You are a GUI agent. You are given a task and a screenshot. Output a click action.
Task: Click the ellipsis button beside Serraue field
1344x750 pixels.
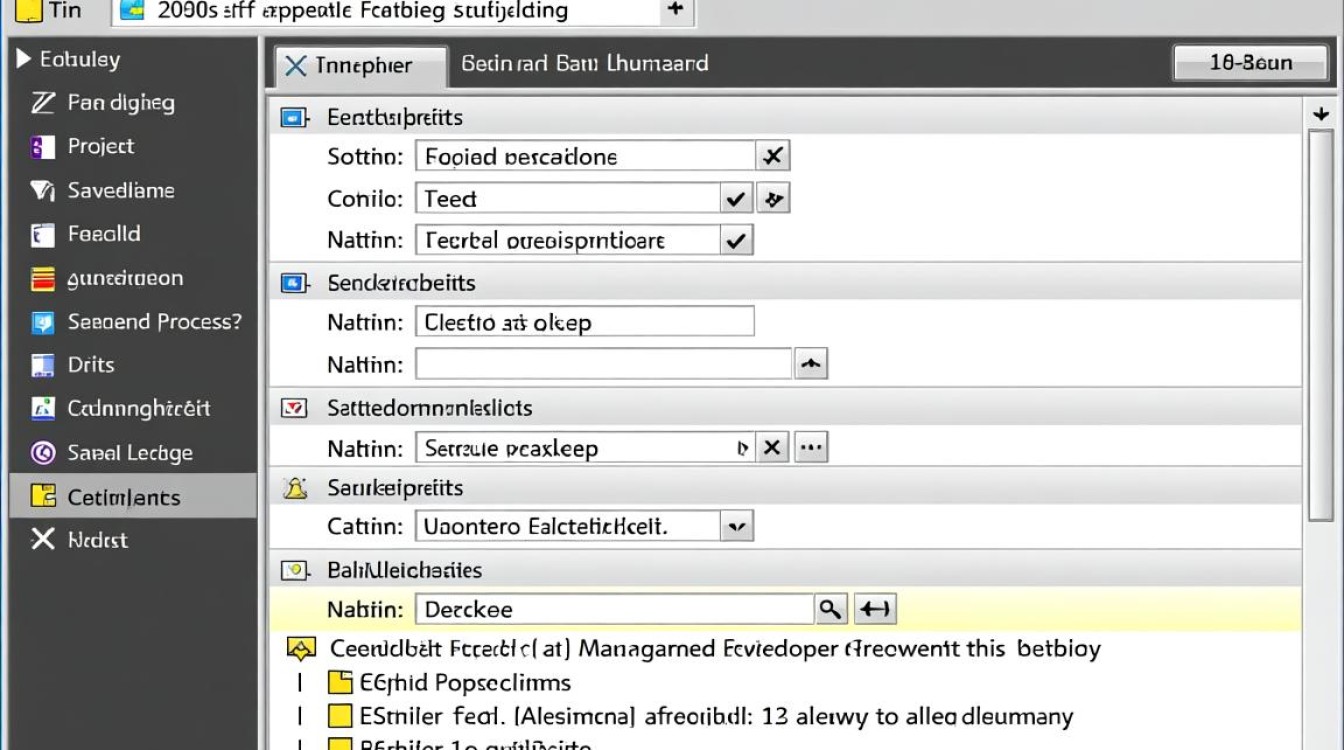point(811,447)
